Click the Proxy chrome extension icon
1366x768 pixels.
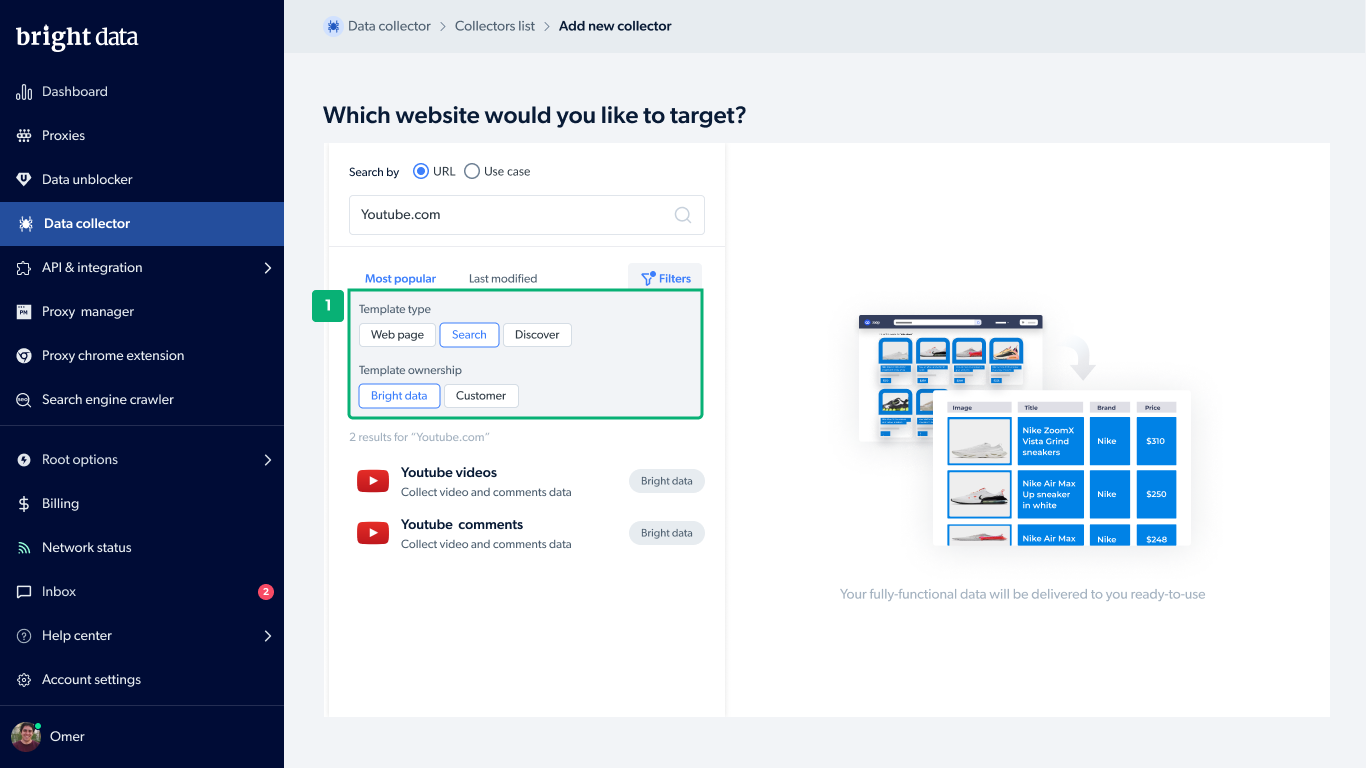[24, 356]
